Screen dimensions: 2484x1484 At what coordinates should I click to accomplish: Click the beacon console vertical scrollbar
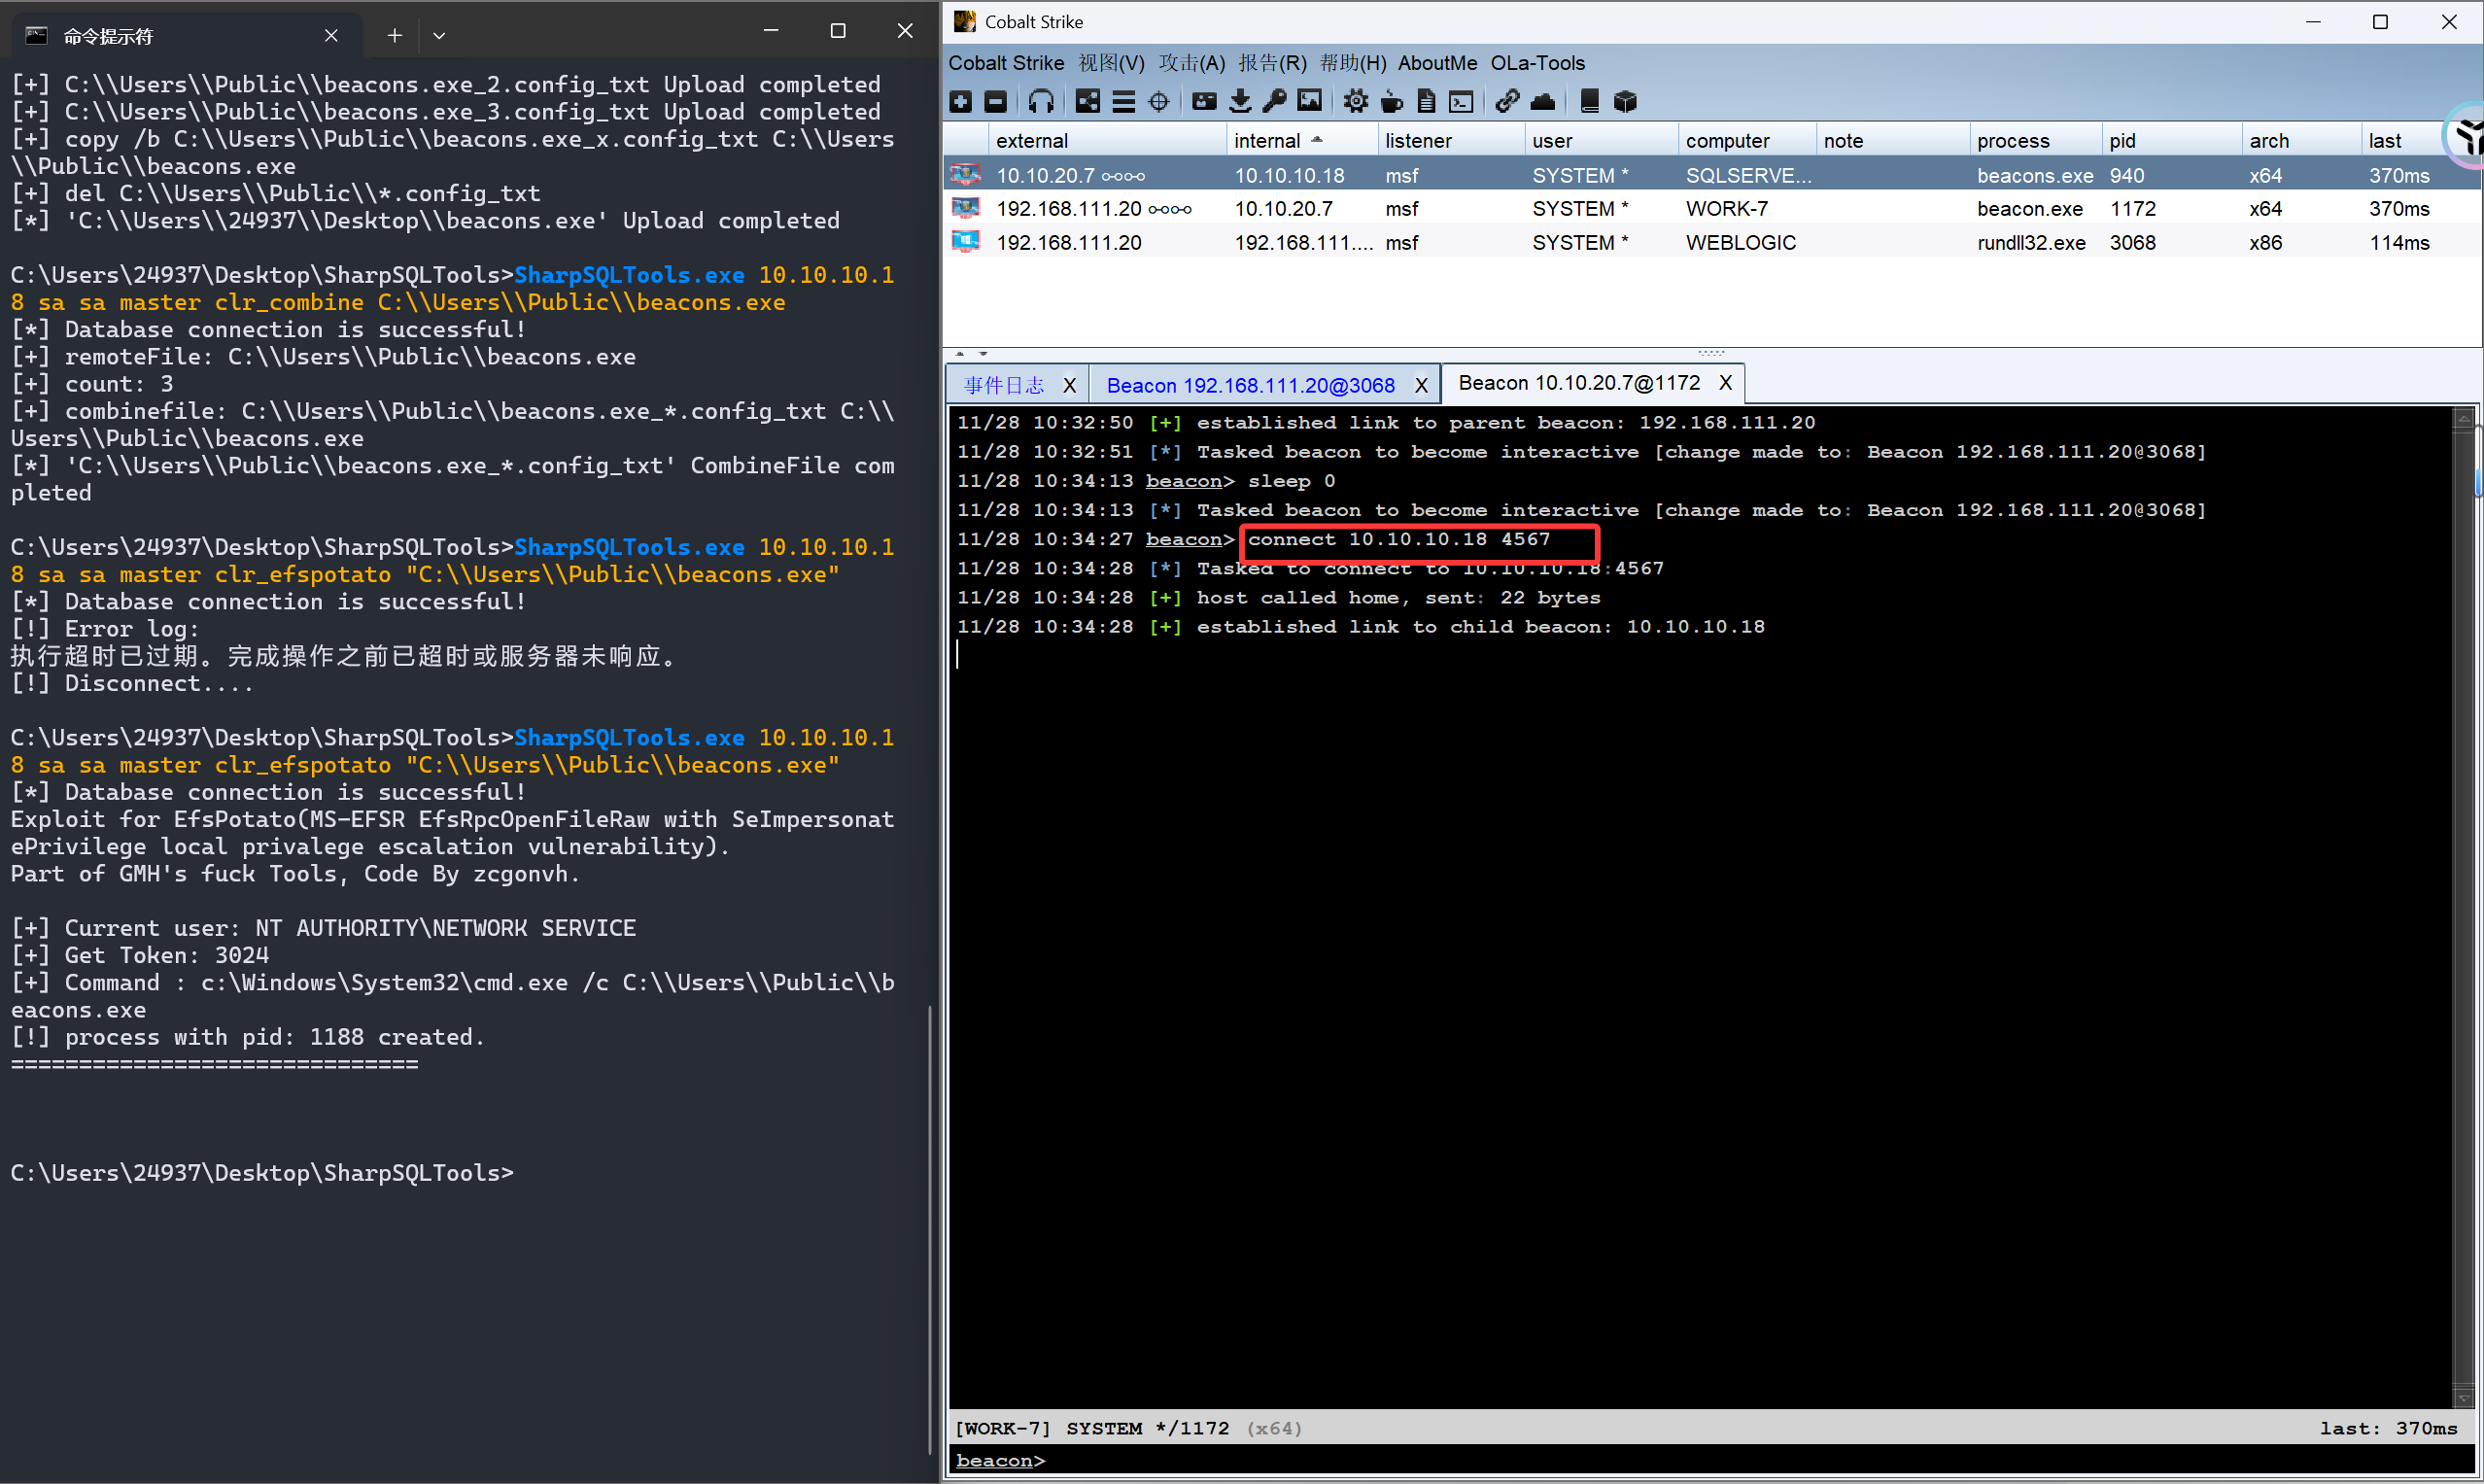[x=2463, y=900]
